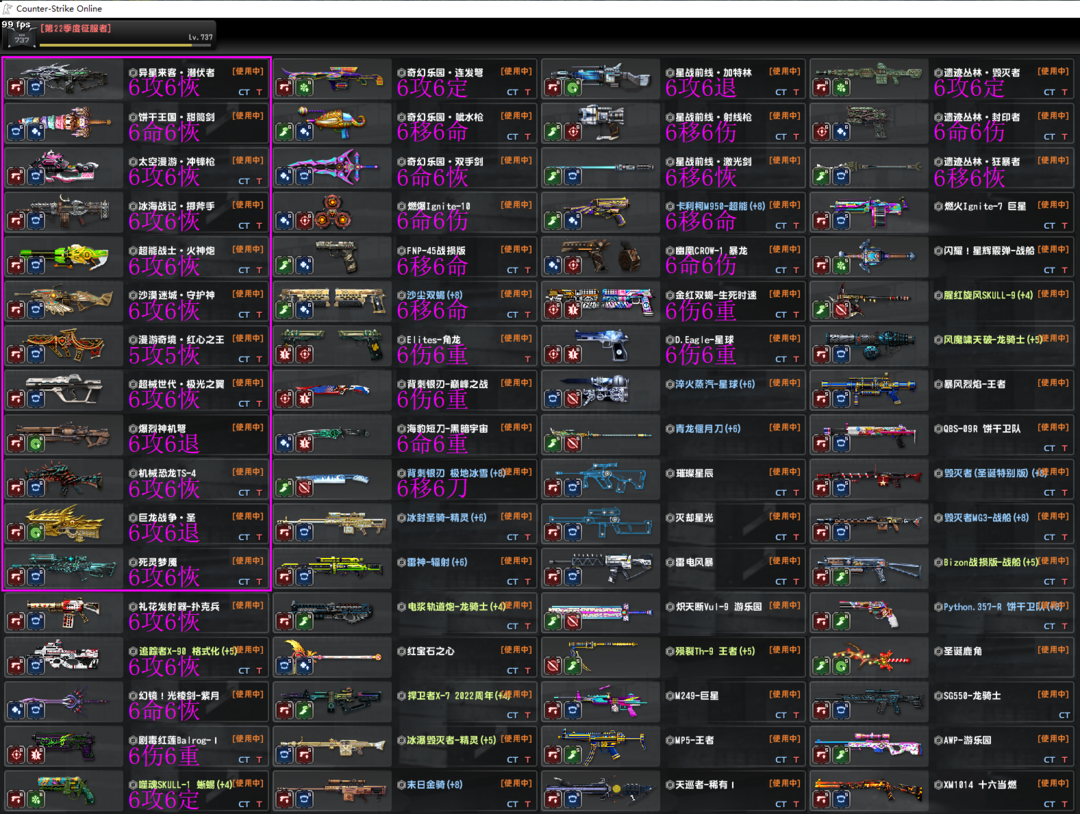Image resolution: width=1080 pixels, height=814 pixels.
Task: Click green boot badge on AWP-游乐园
Action: (841, 755)
